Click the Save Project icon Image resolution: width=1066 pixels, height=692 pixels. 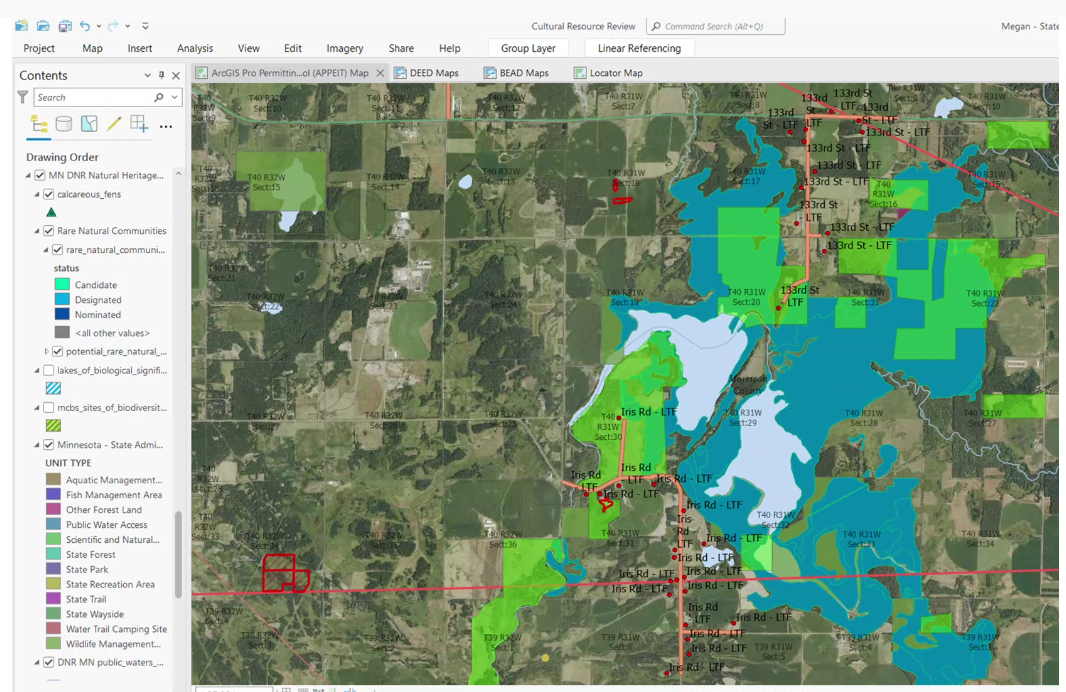pos(65,26)
